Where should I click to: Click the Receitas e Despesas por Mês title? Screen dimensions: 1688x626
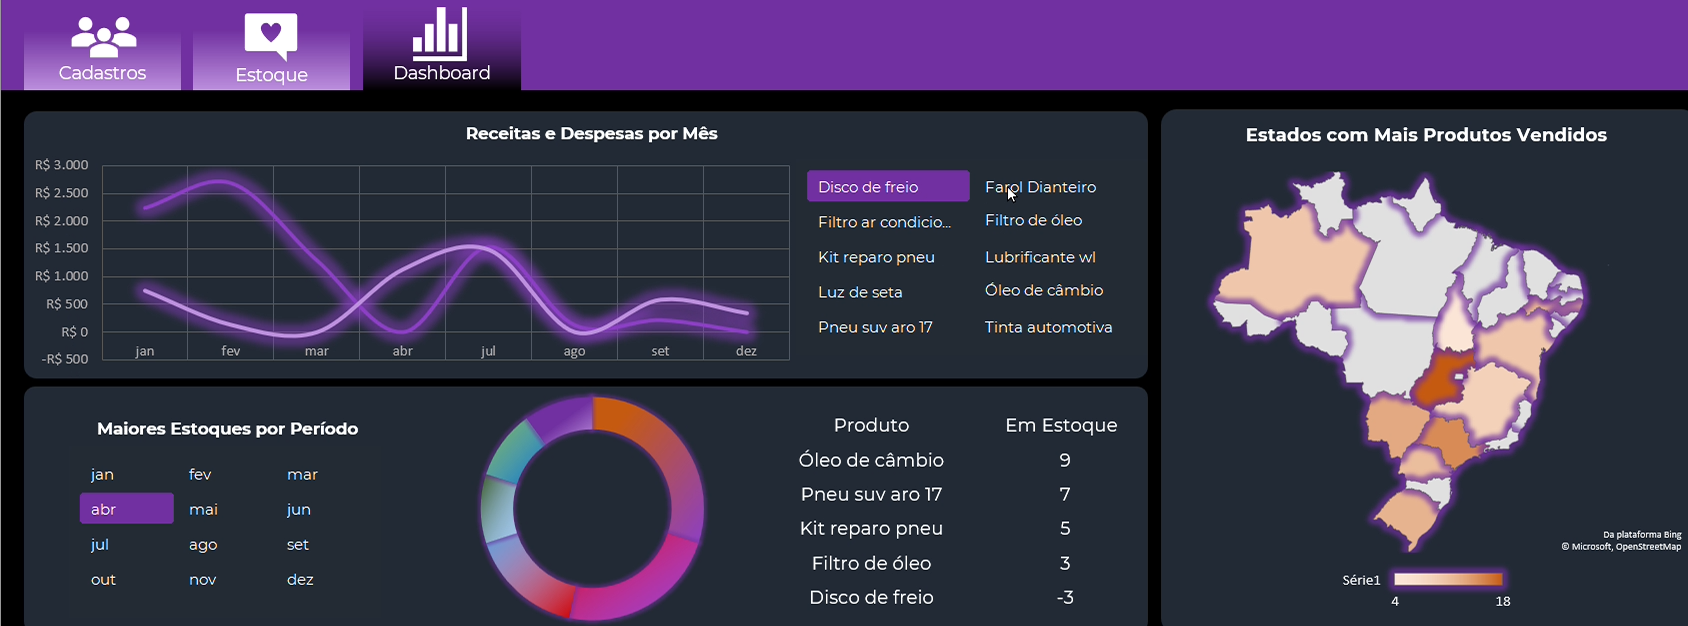pos(591,134)
